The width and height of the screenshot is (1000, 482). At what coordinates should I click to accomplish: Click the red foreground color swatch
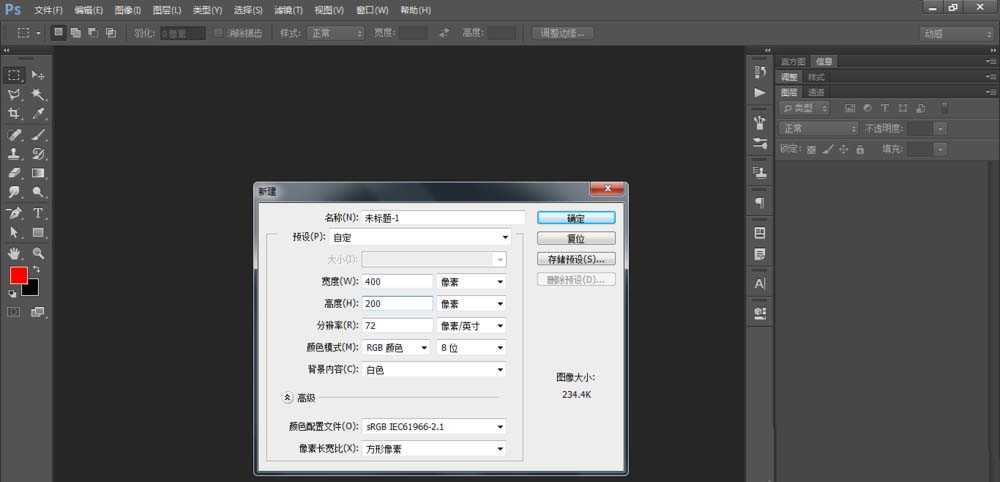click(18, 275)
